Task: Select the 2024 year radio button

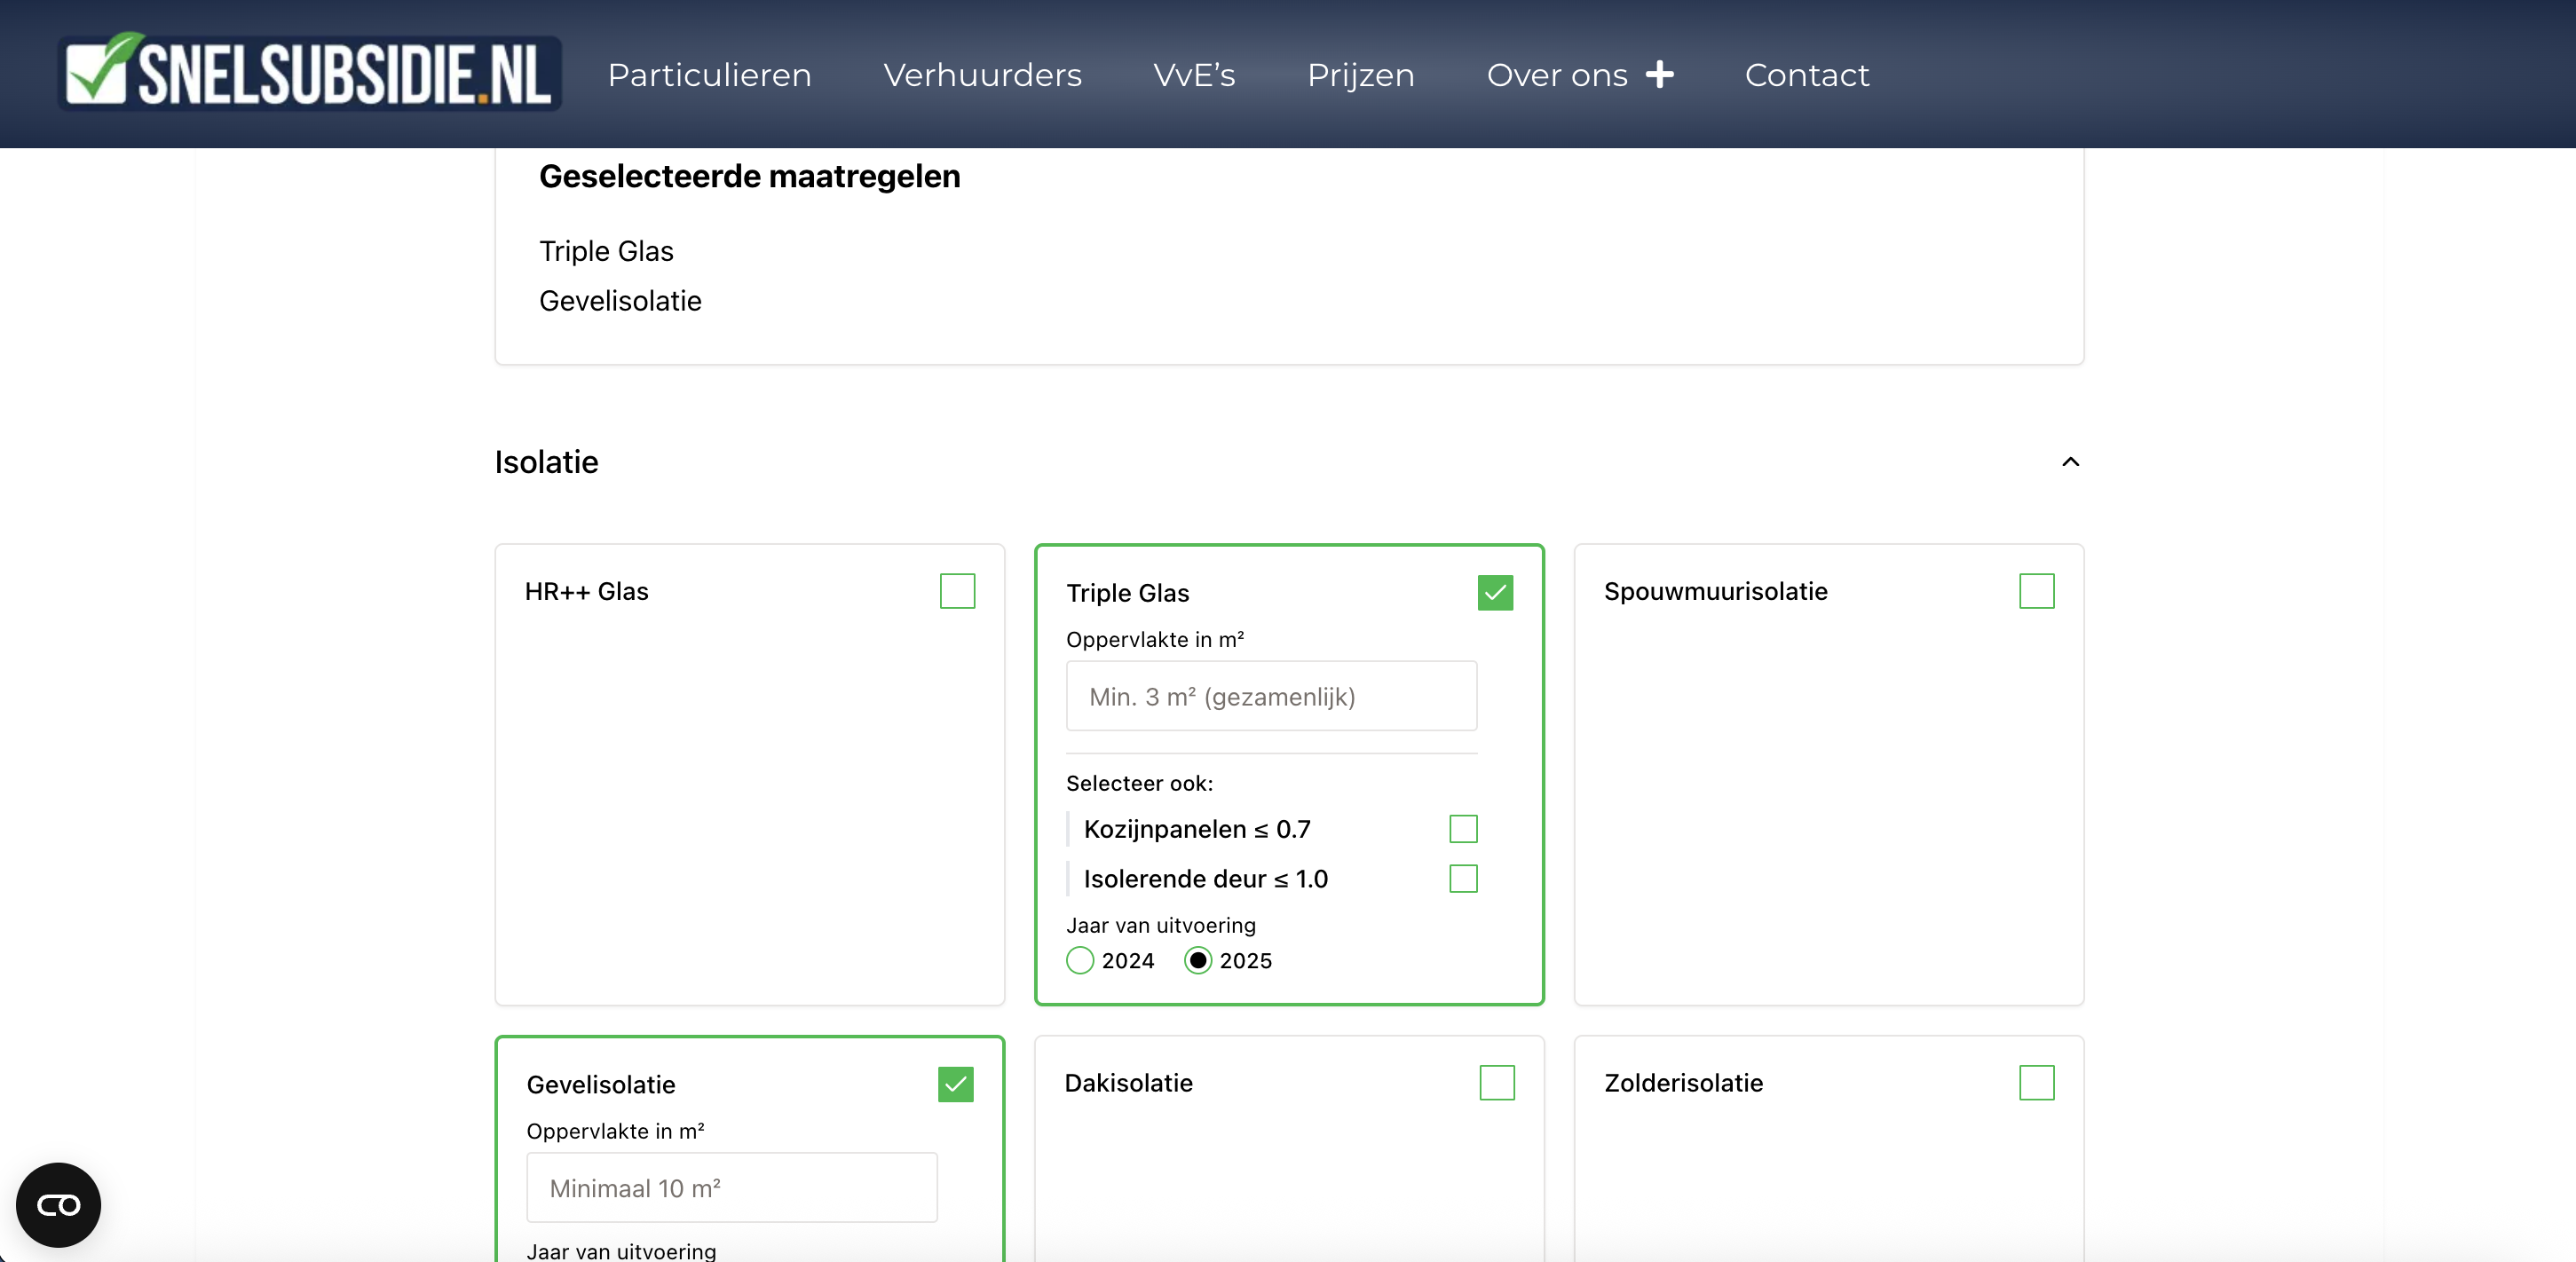Action: 1080,961
